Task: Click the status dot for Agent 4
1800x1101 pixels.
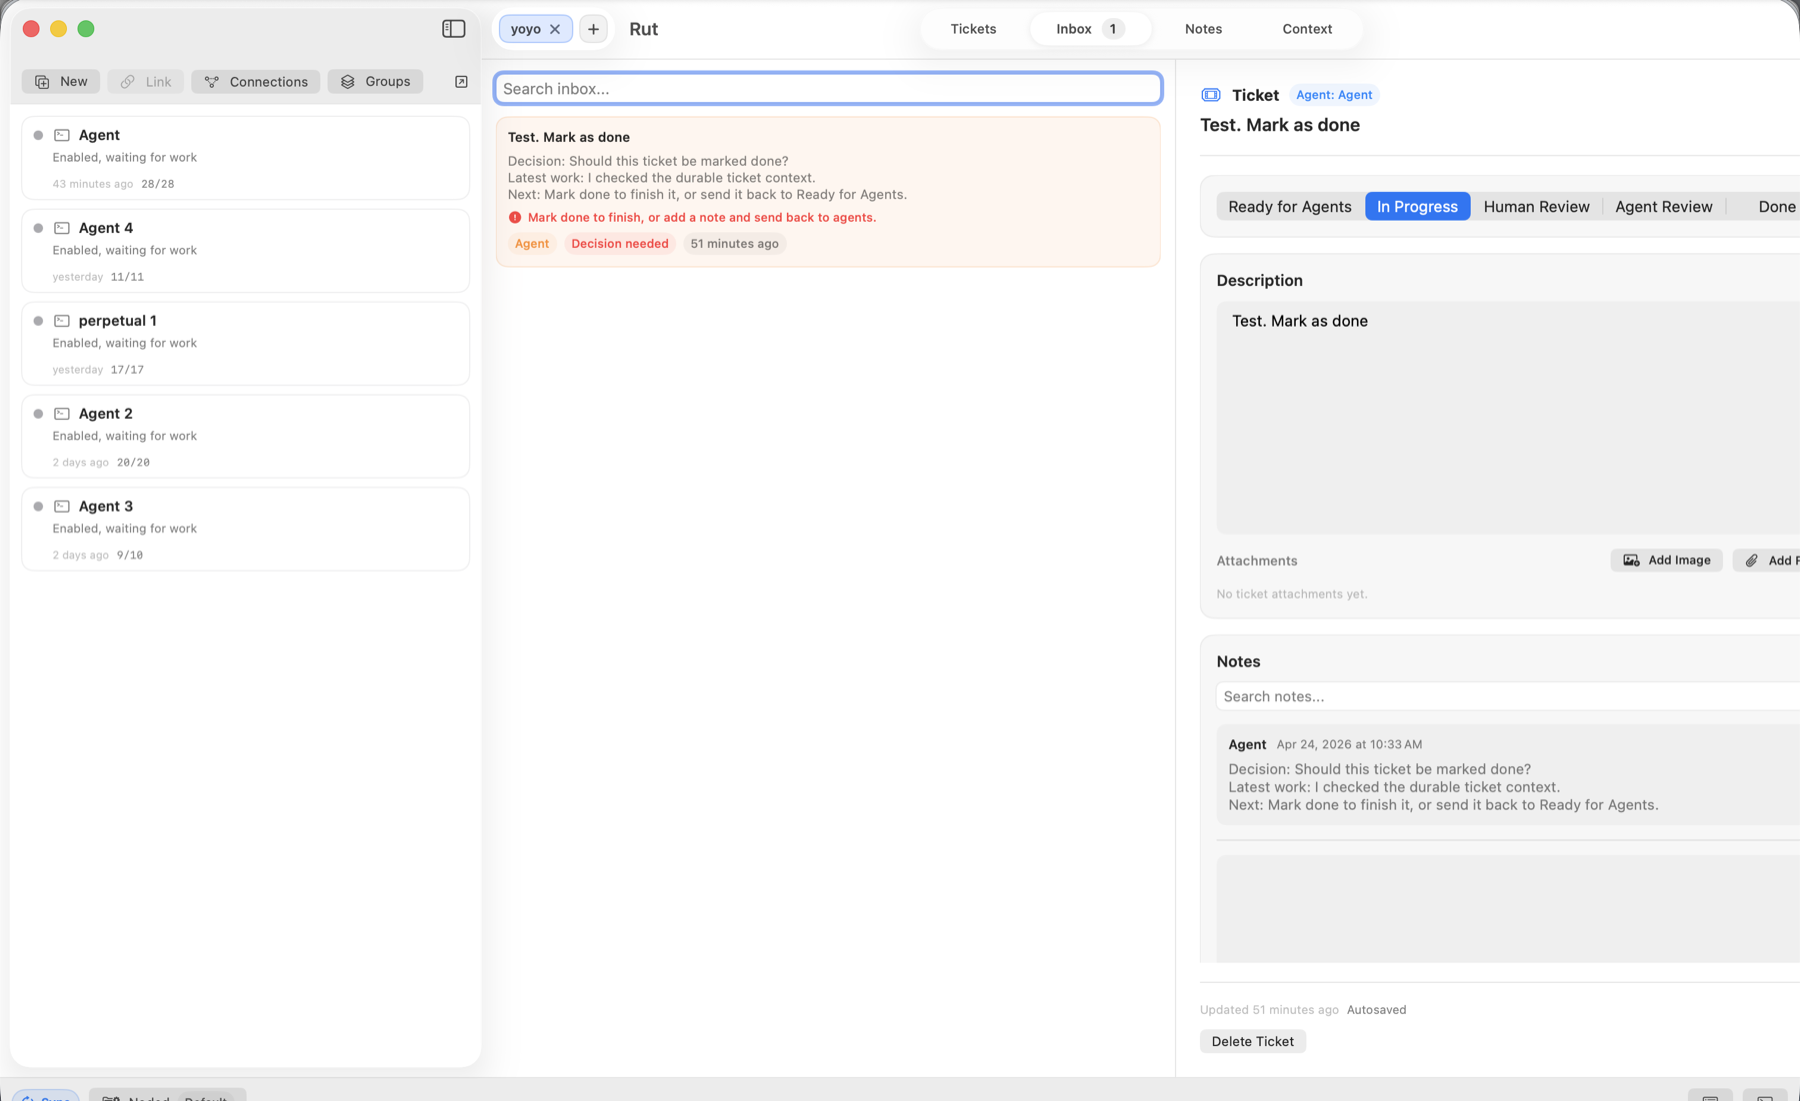Action: 38,228
